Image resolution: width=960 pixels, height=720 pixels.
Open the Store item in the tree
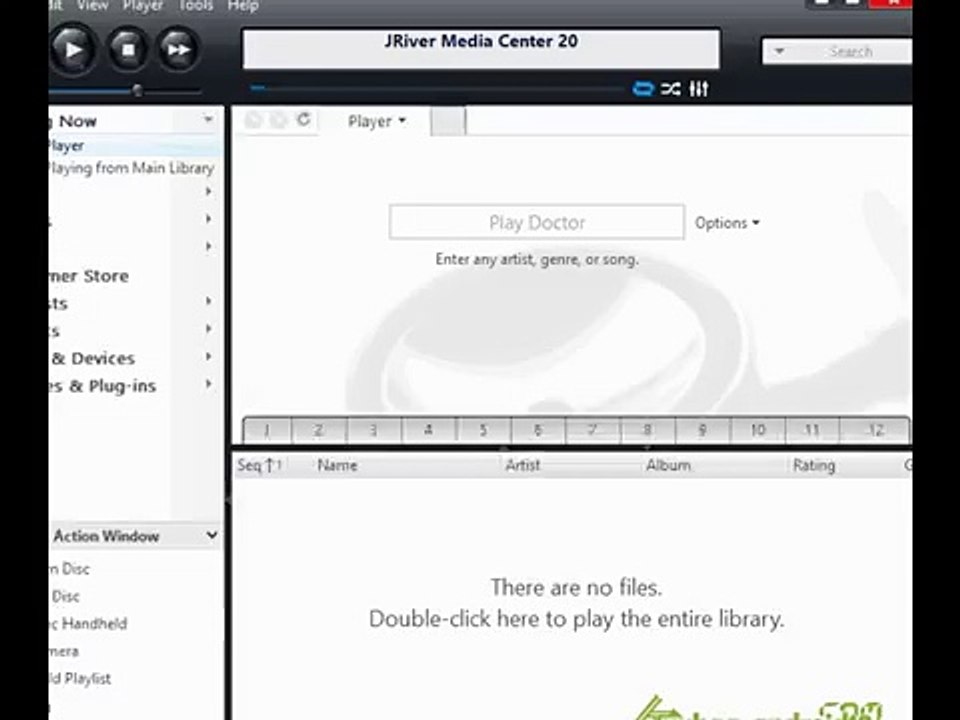click(89, 276)
